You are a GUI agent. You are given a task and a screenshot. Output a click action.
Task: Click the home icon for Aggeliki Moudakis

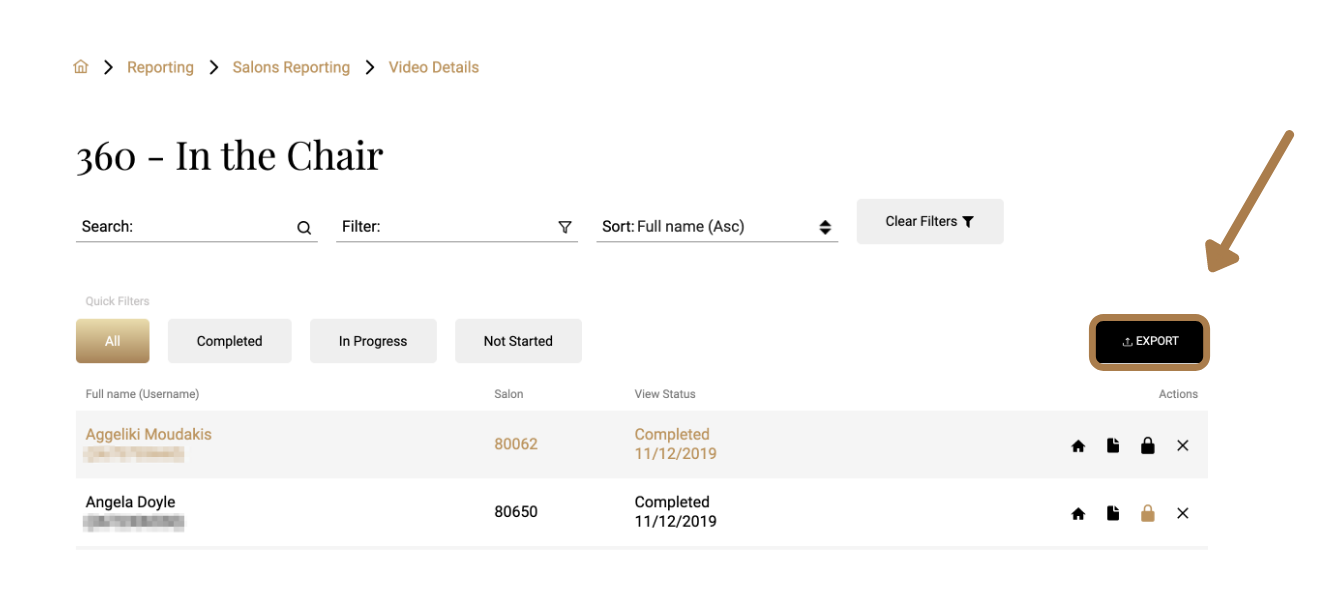(x=1078, y=445)
